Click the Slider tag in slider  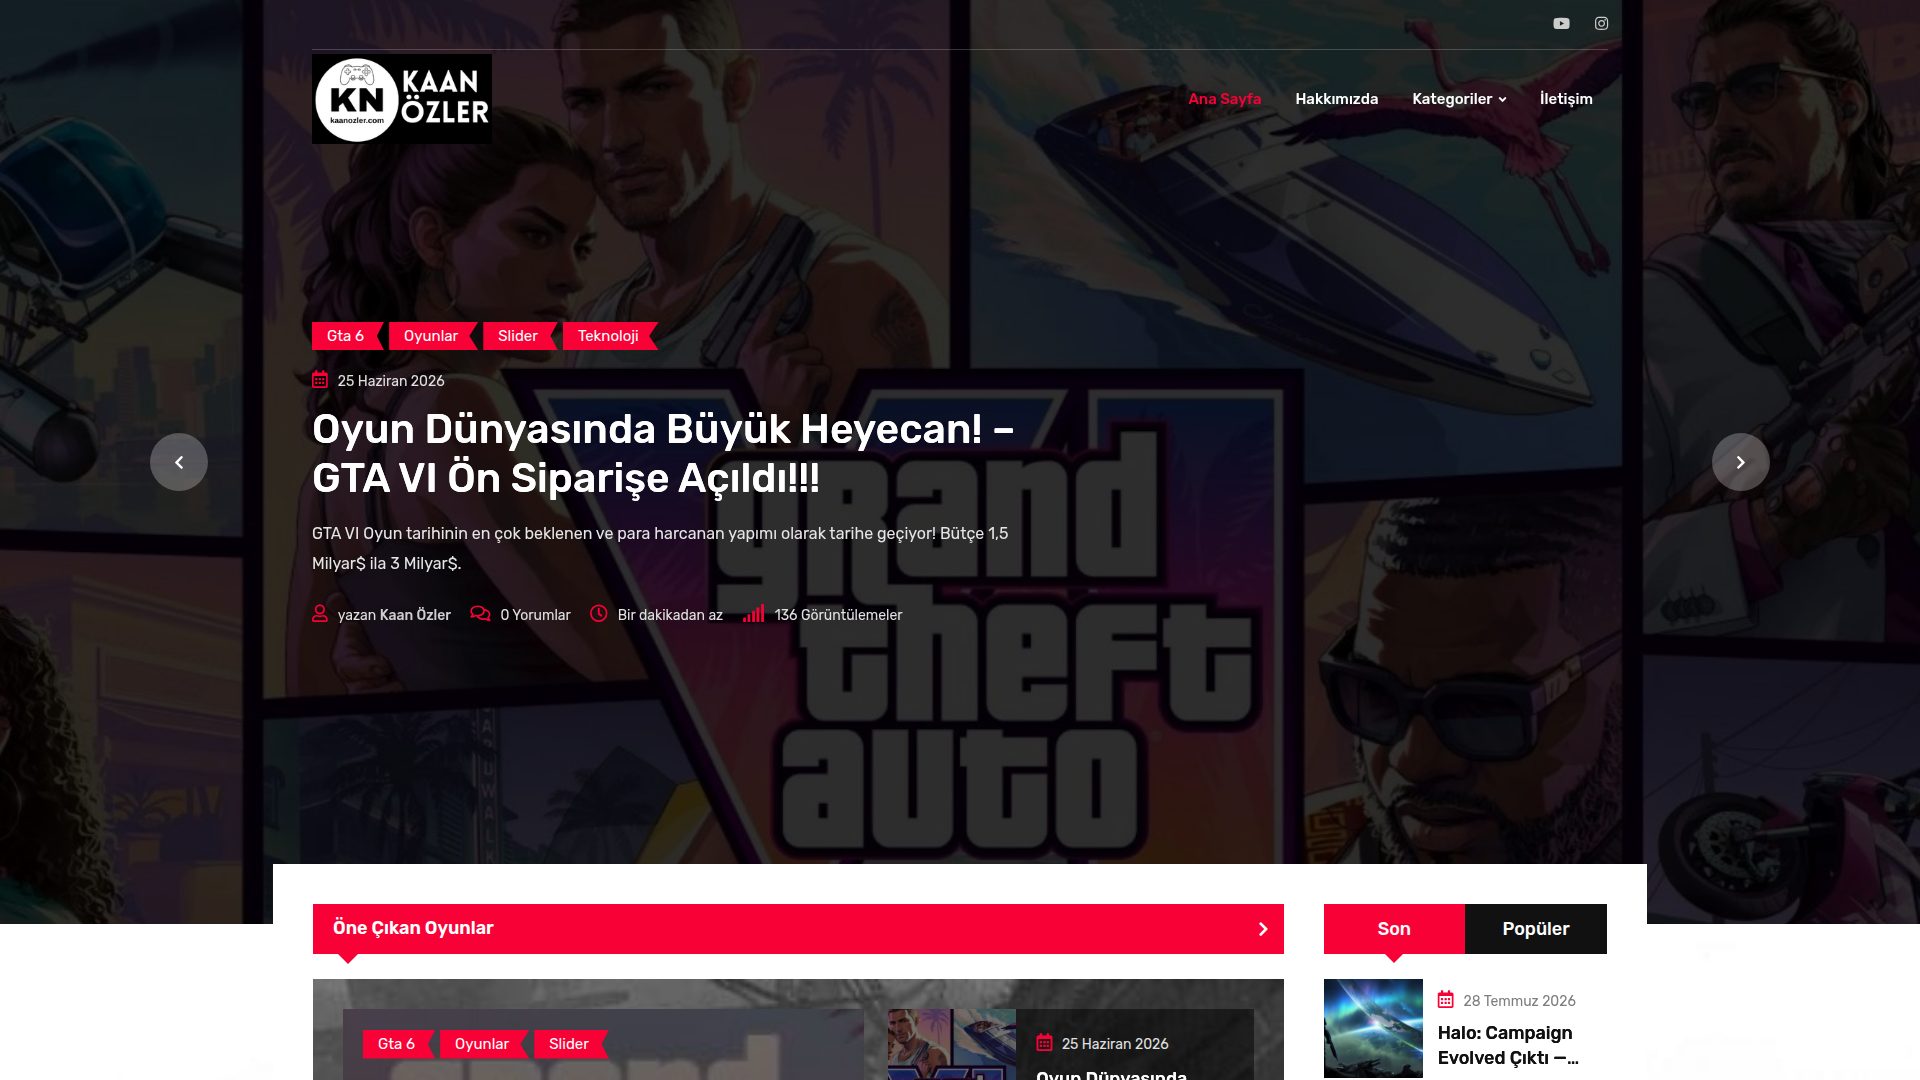(518, 336)
